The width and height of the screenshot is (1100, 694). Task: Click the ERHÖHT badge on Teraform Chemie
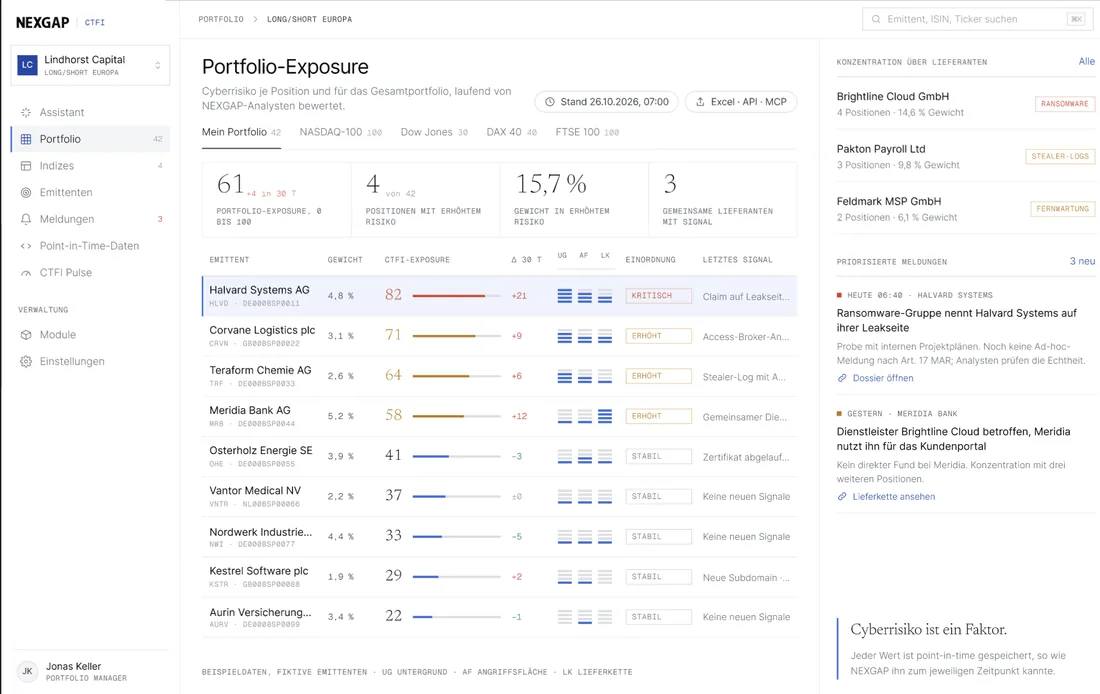coord(659,376)
